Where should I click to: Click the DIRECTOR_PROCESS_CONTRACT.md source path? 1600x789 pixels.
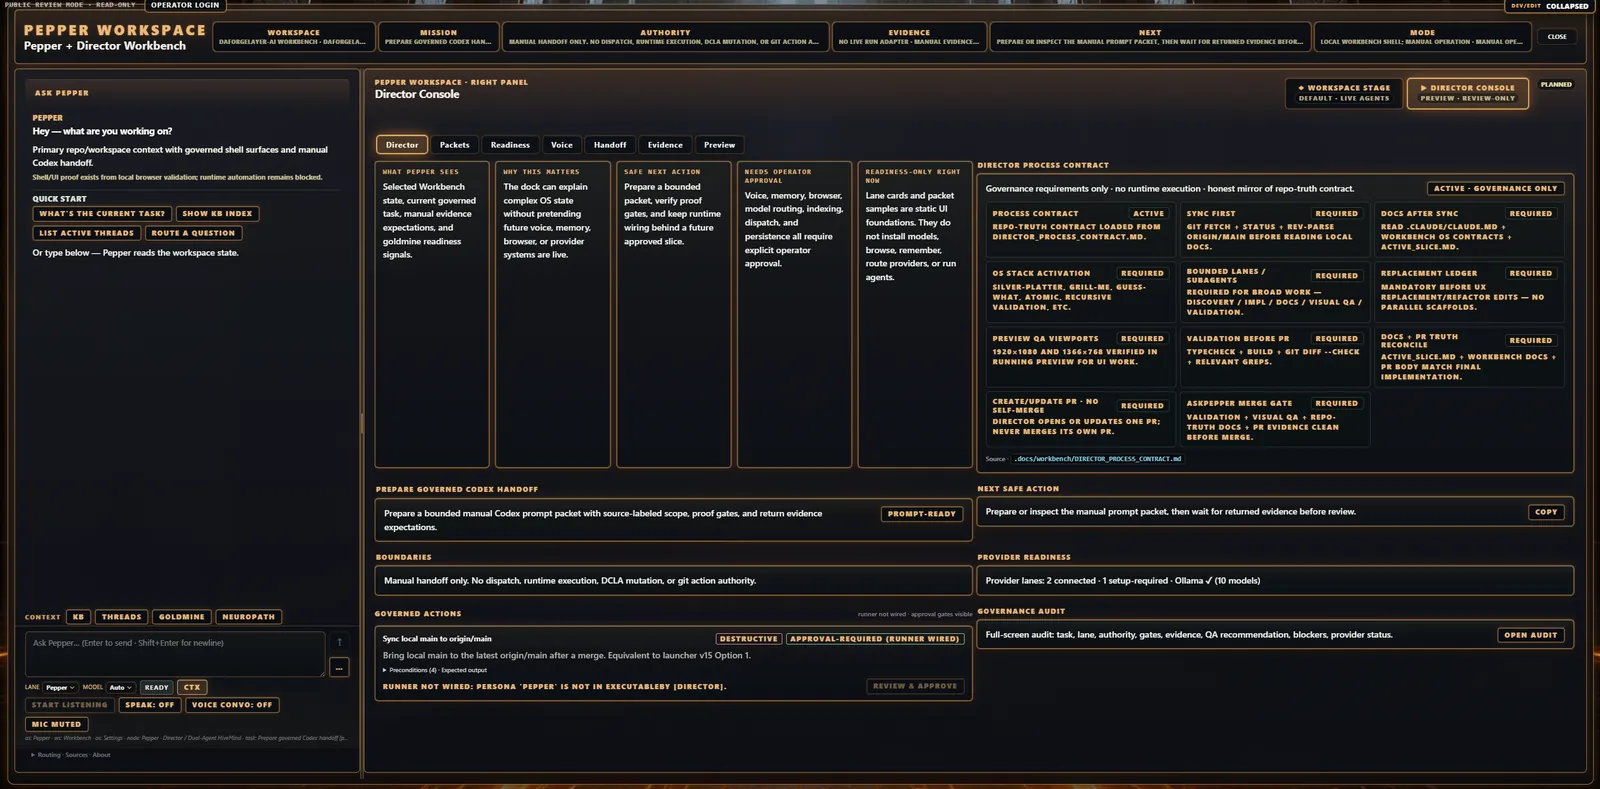click(1097, 459)
